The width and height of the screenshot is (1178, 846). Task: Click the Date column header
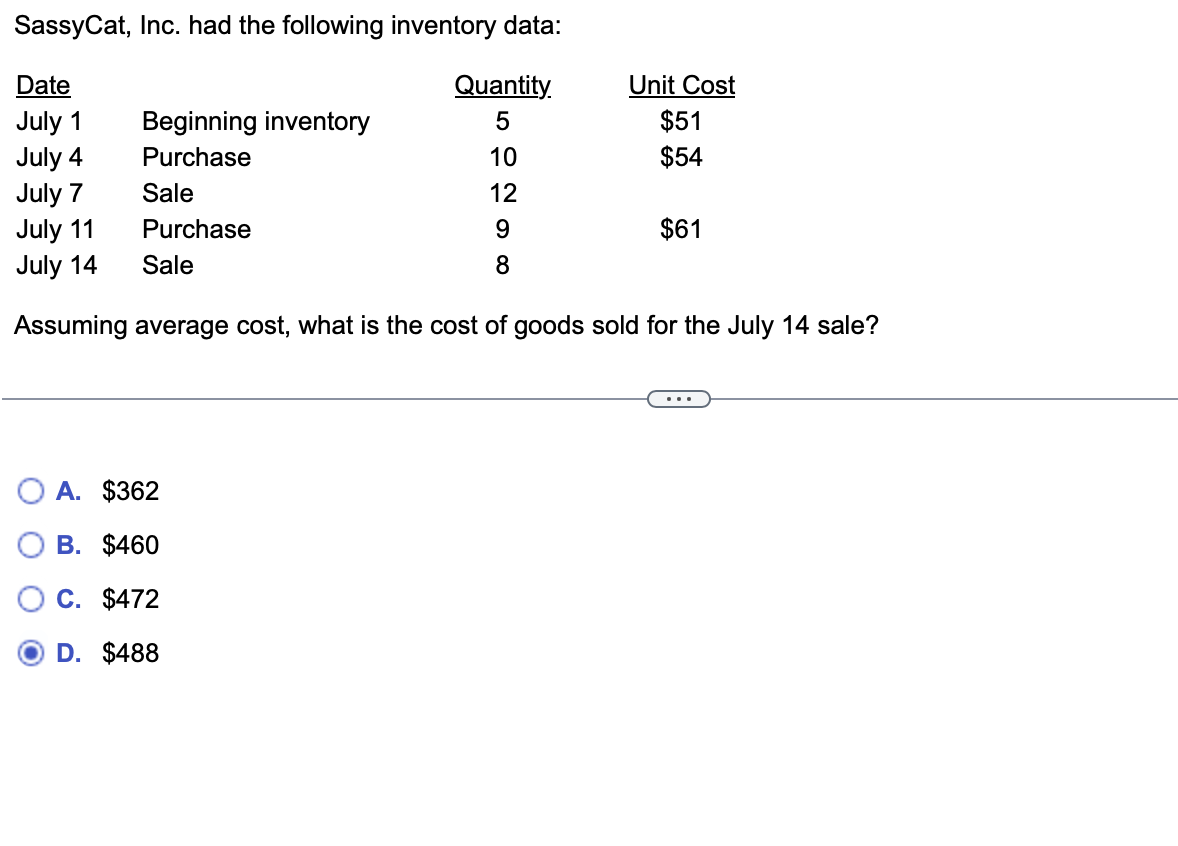(x=43, y=85)
